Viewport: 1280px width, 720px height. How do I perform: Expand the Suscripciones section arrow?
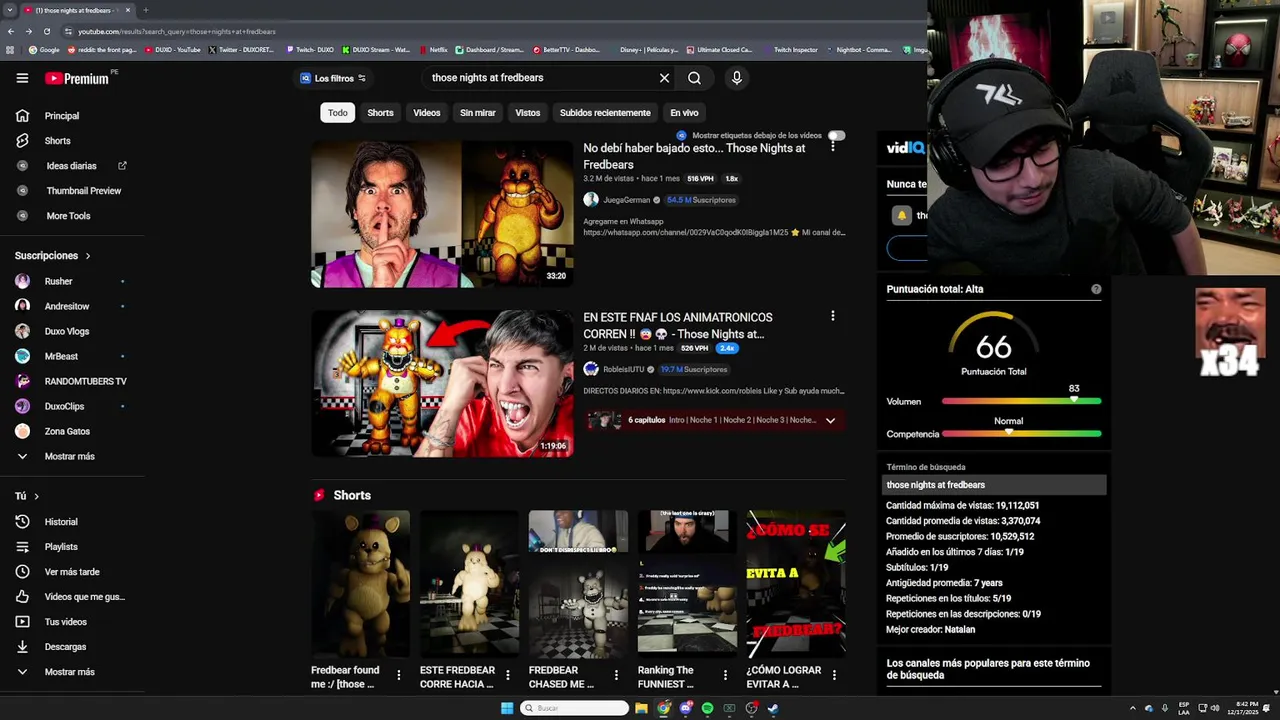[x=88, y=256]
